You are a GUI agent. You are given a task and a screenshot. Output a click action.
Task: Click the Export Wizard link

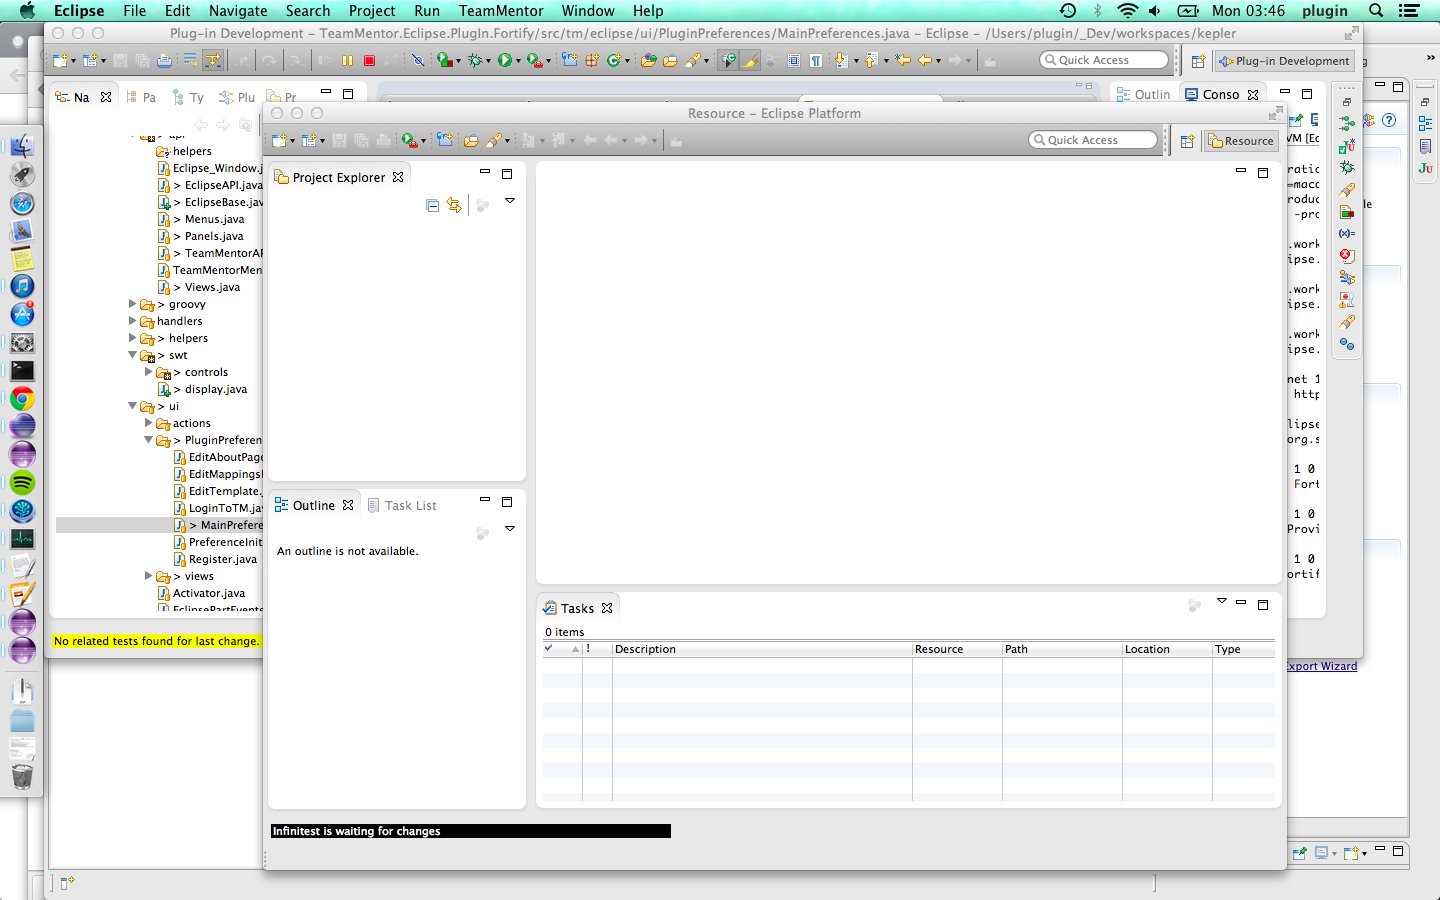pos(1321,666)
